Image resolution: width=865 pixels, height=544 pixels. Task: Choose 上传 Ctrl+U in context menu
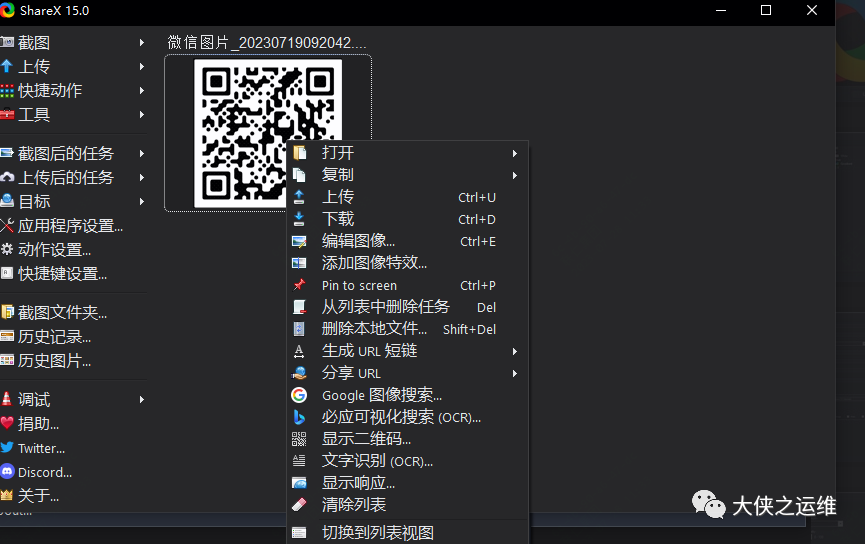408,197
